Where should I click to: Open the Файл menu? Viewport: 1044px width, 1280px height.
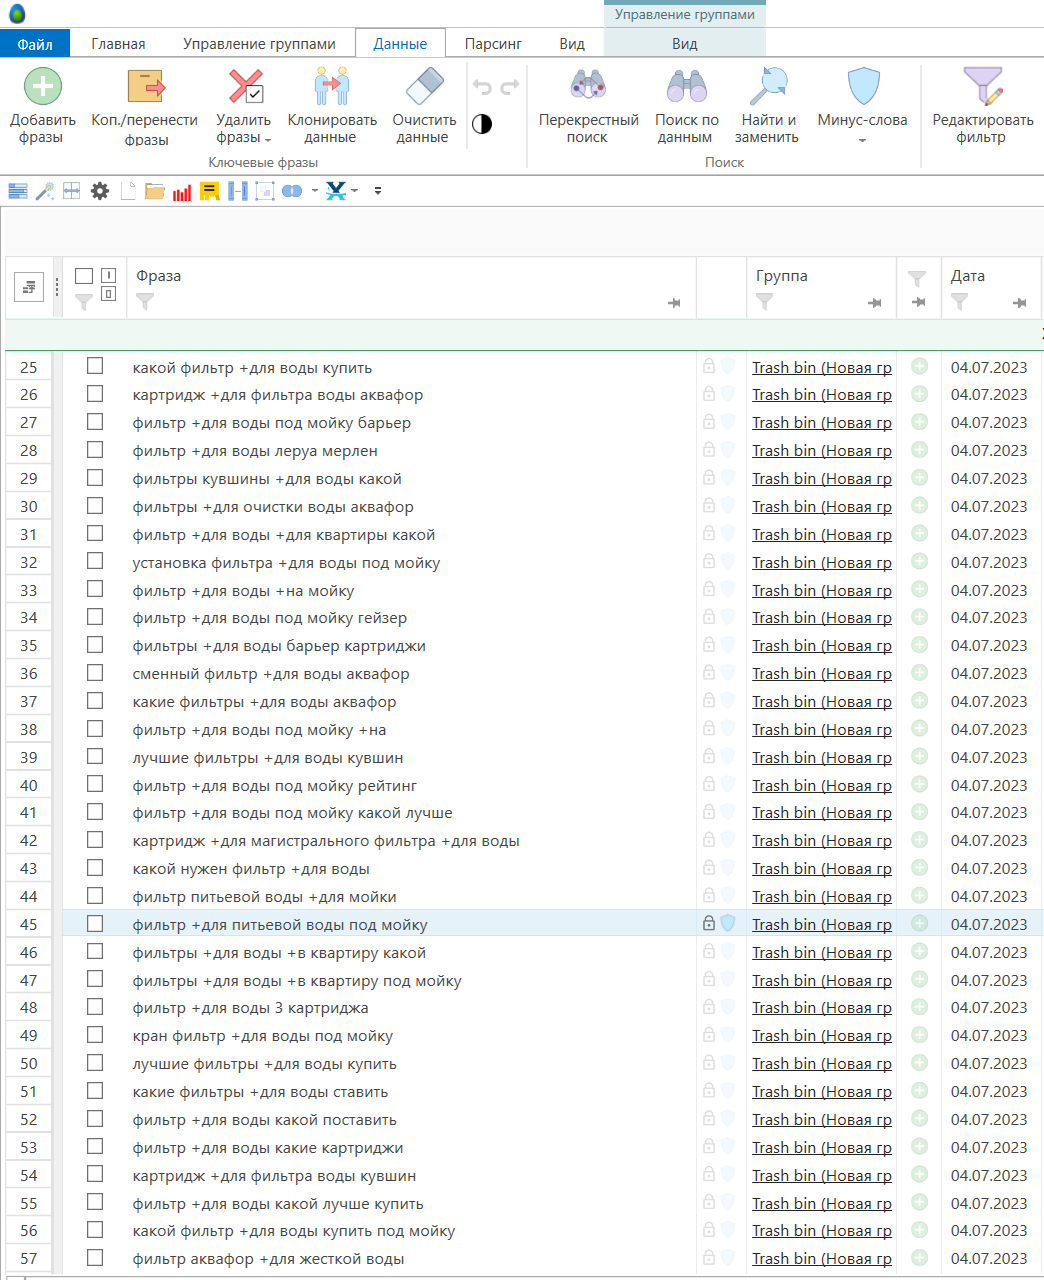35,44
